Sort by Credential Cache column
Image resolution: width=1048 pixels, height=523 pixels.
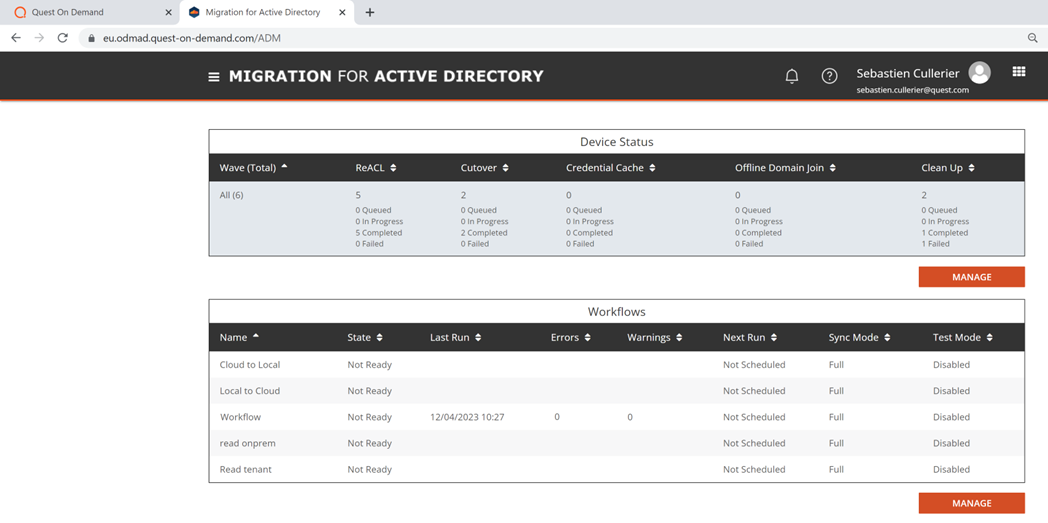pyautogui.click(x=611, y=168)
